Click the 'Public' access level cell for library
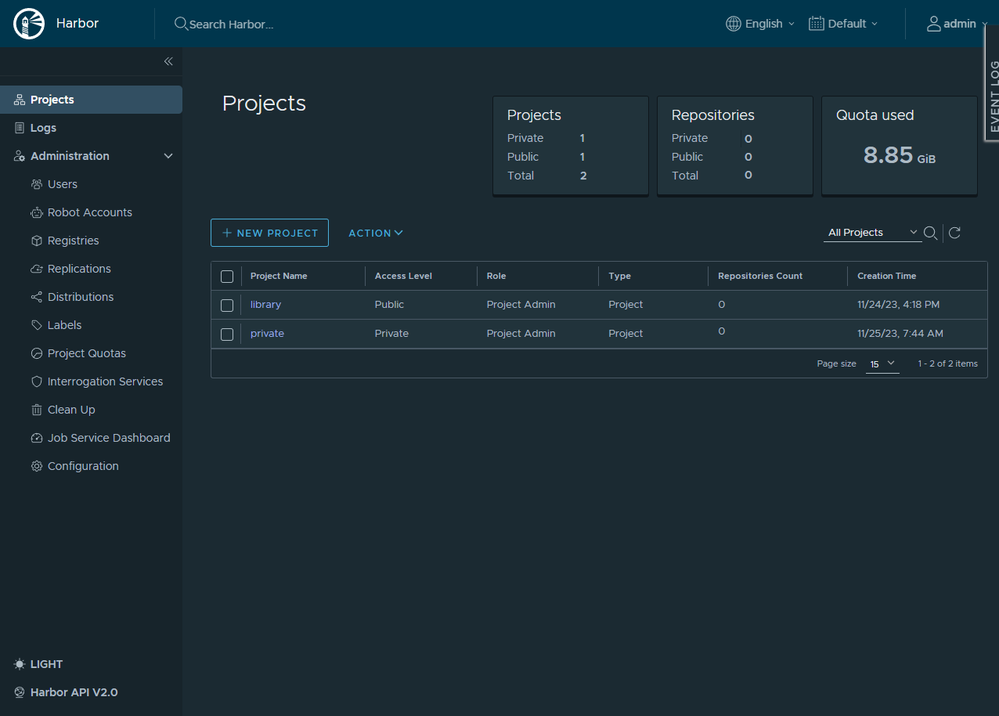 point(389,304)
